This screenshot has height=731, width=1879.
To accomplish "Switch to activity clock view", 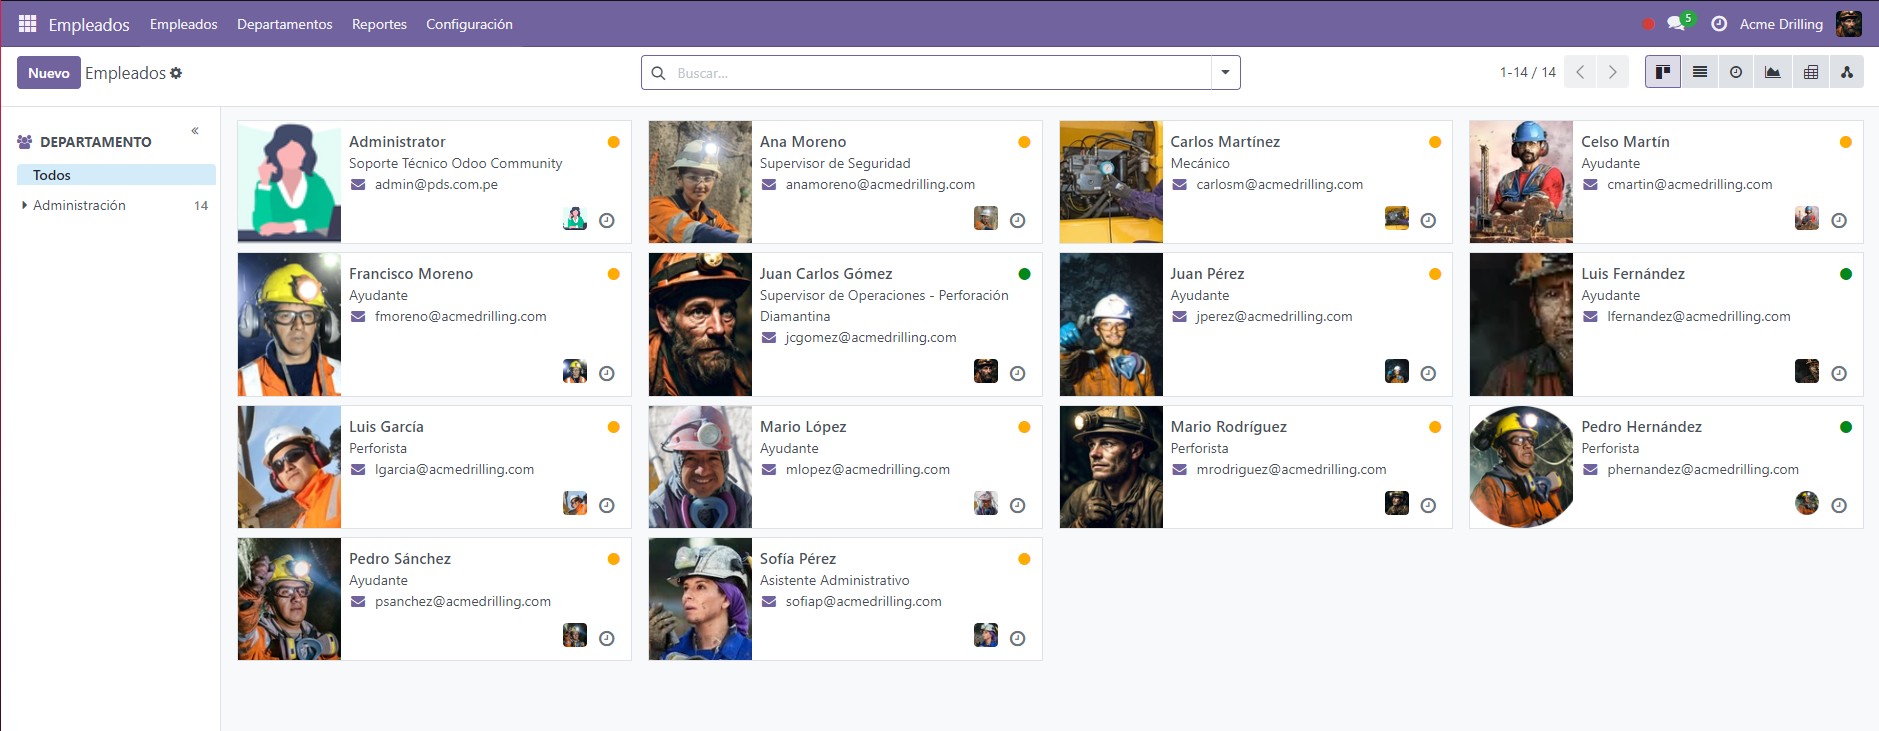I will click(x=1736, y=72).
